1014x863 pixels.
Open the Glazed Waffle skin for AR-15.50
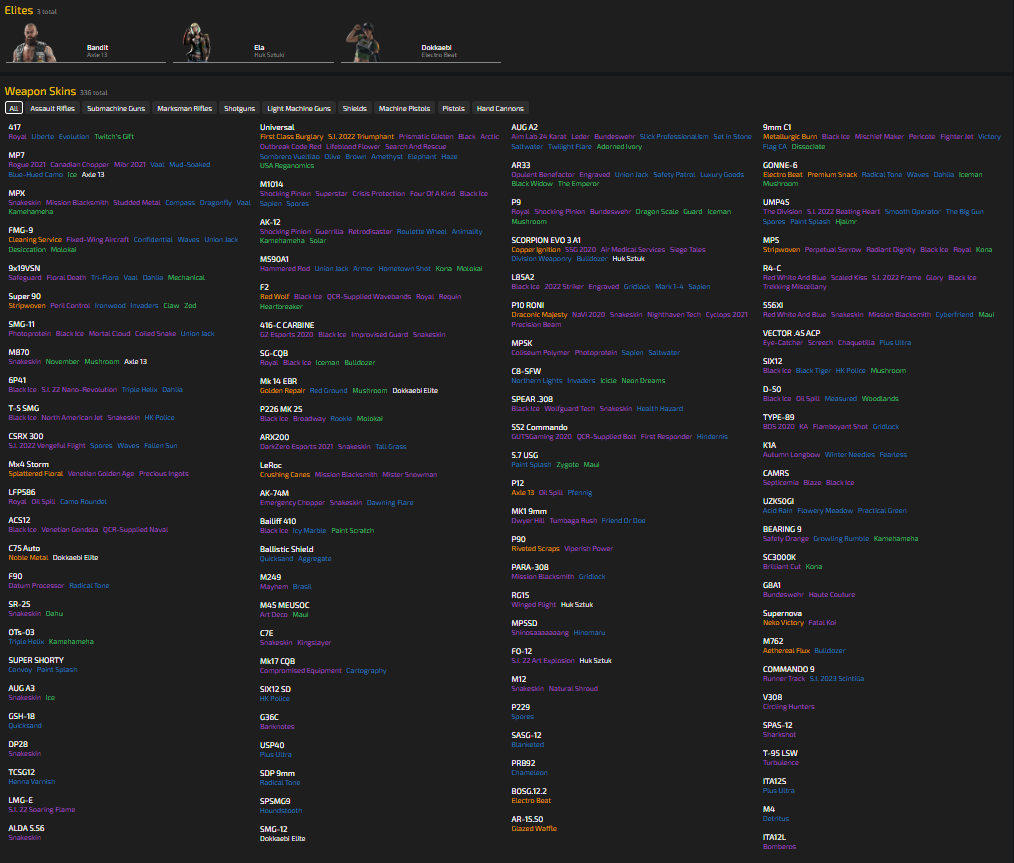[x=535, y=829]
